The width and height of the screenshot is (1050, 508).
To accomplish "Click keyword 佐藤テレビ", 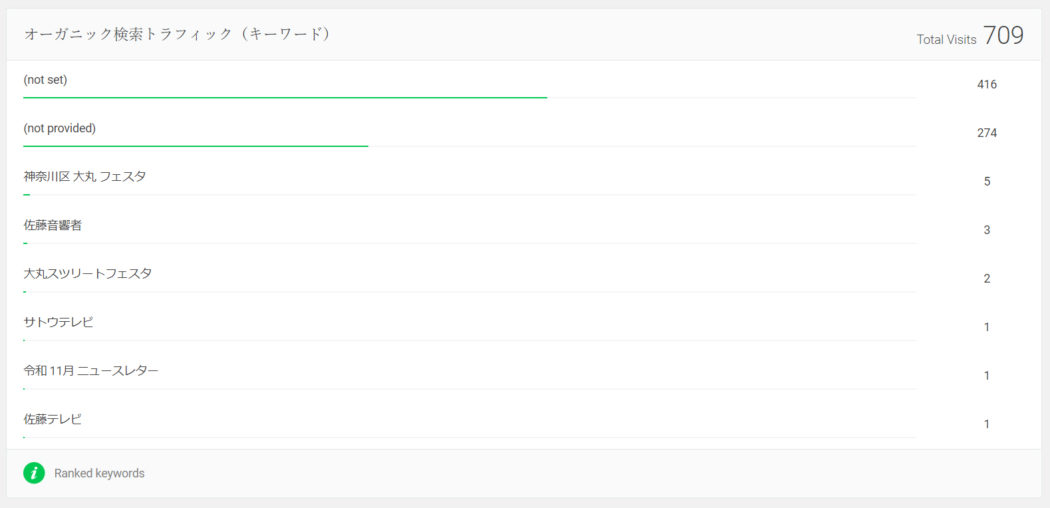I will [52, 420].
